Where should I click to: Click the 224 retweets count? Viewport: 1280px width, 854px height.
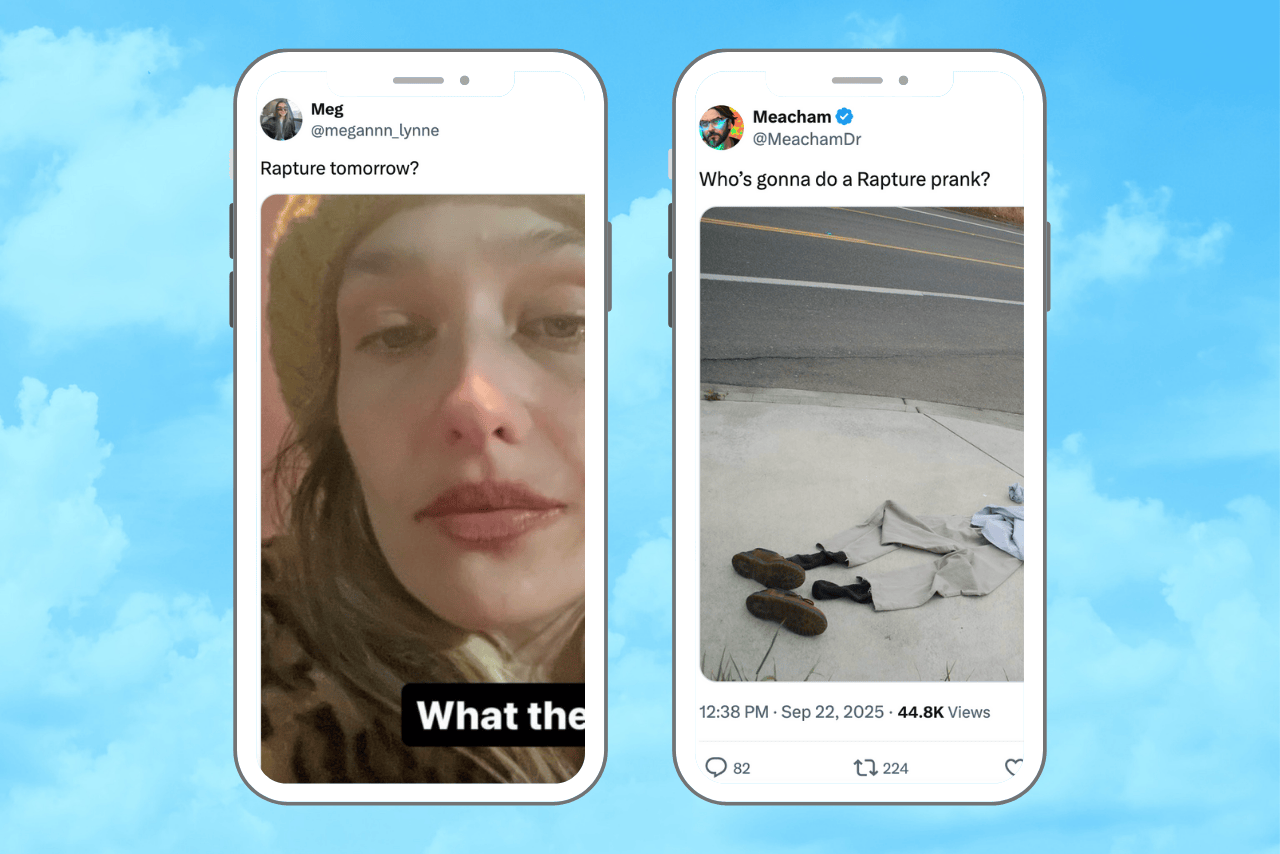point(896,768)
